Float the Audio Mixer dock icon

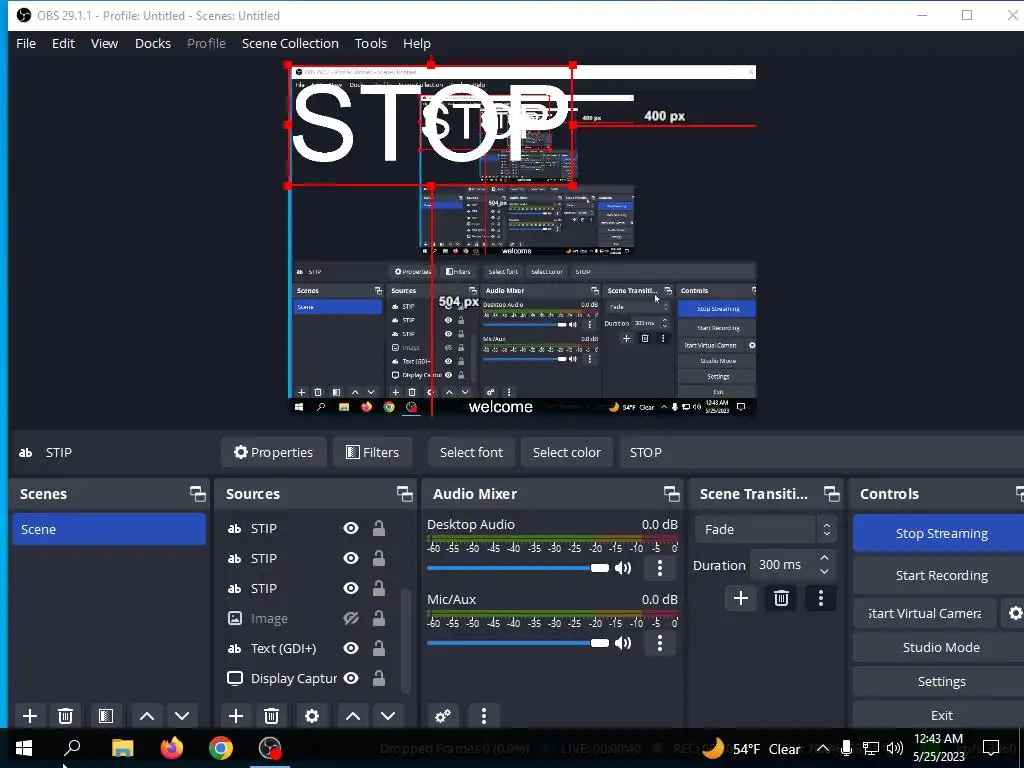(671, 494)
